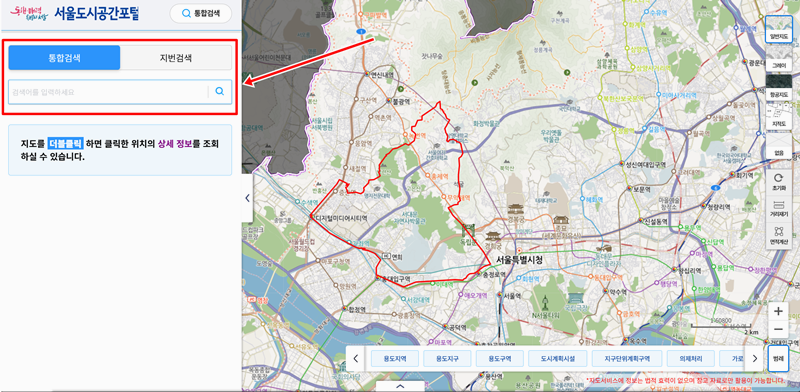Click the 통합검색 button in the header
The width and height of the screenshot is (800, 392).
click(201, 13)
